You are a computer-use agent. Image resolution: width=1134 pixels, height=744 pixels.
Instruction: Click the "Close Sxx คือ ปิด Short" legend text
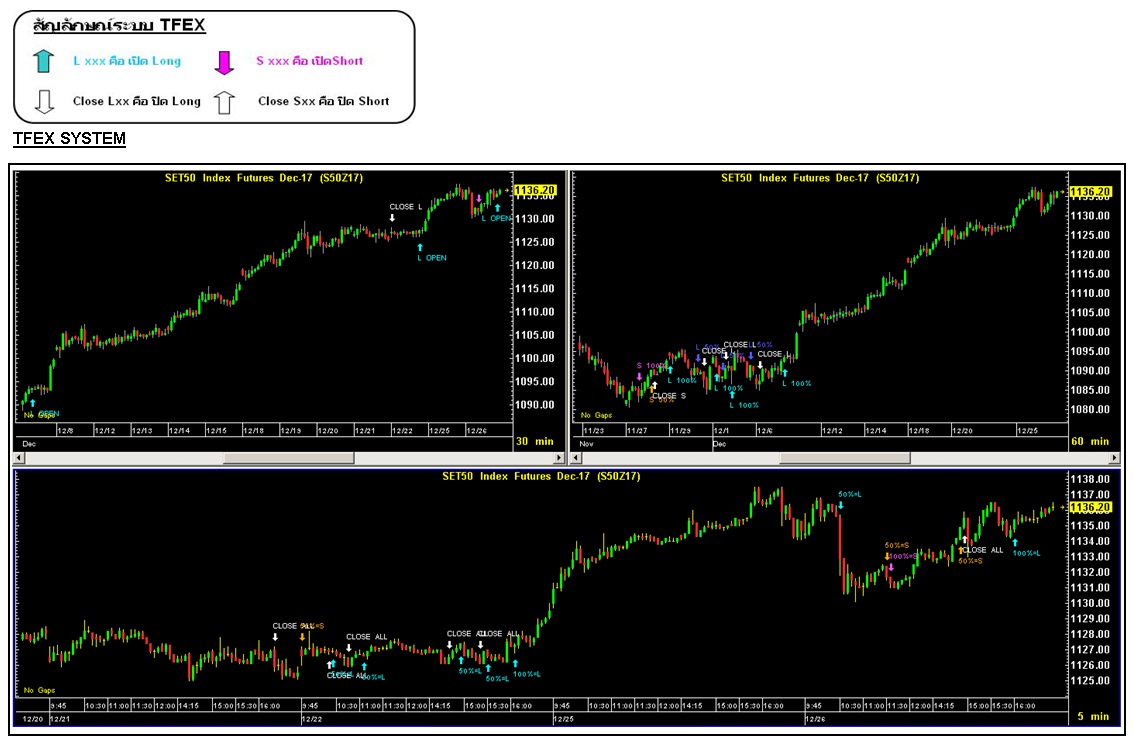click(323, 101)
